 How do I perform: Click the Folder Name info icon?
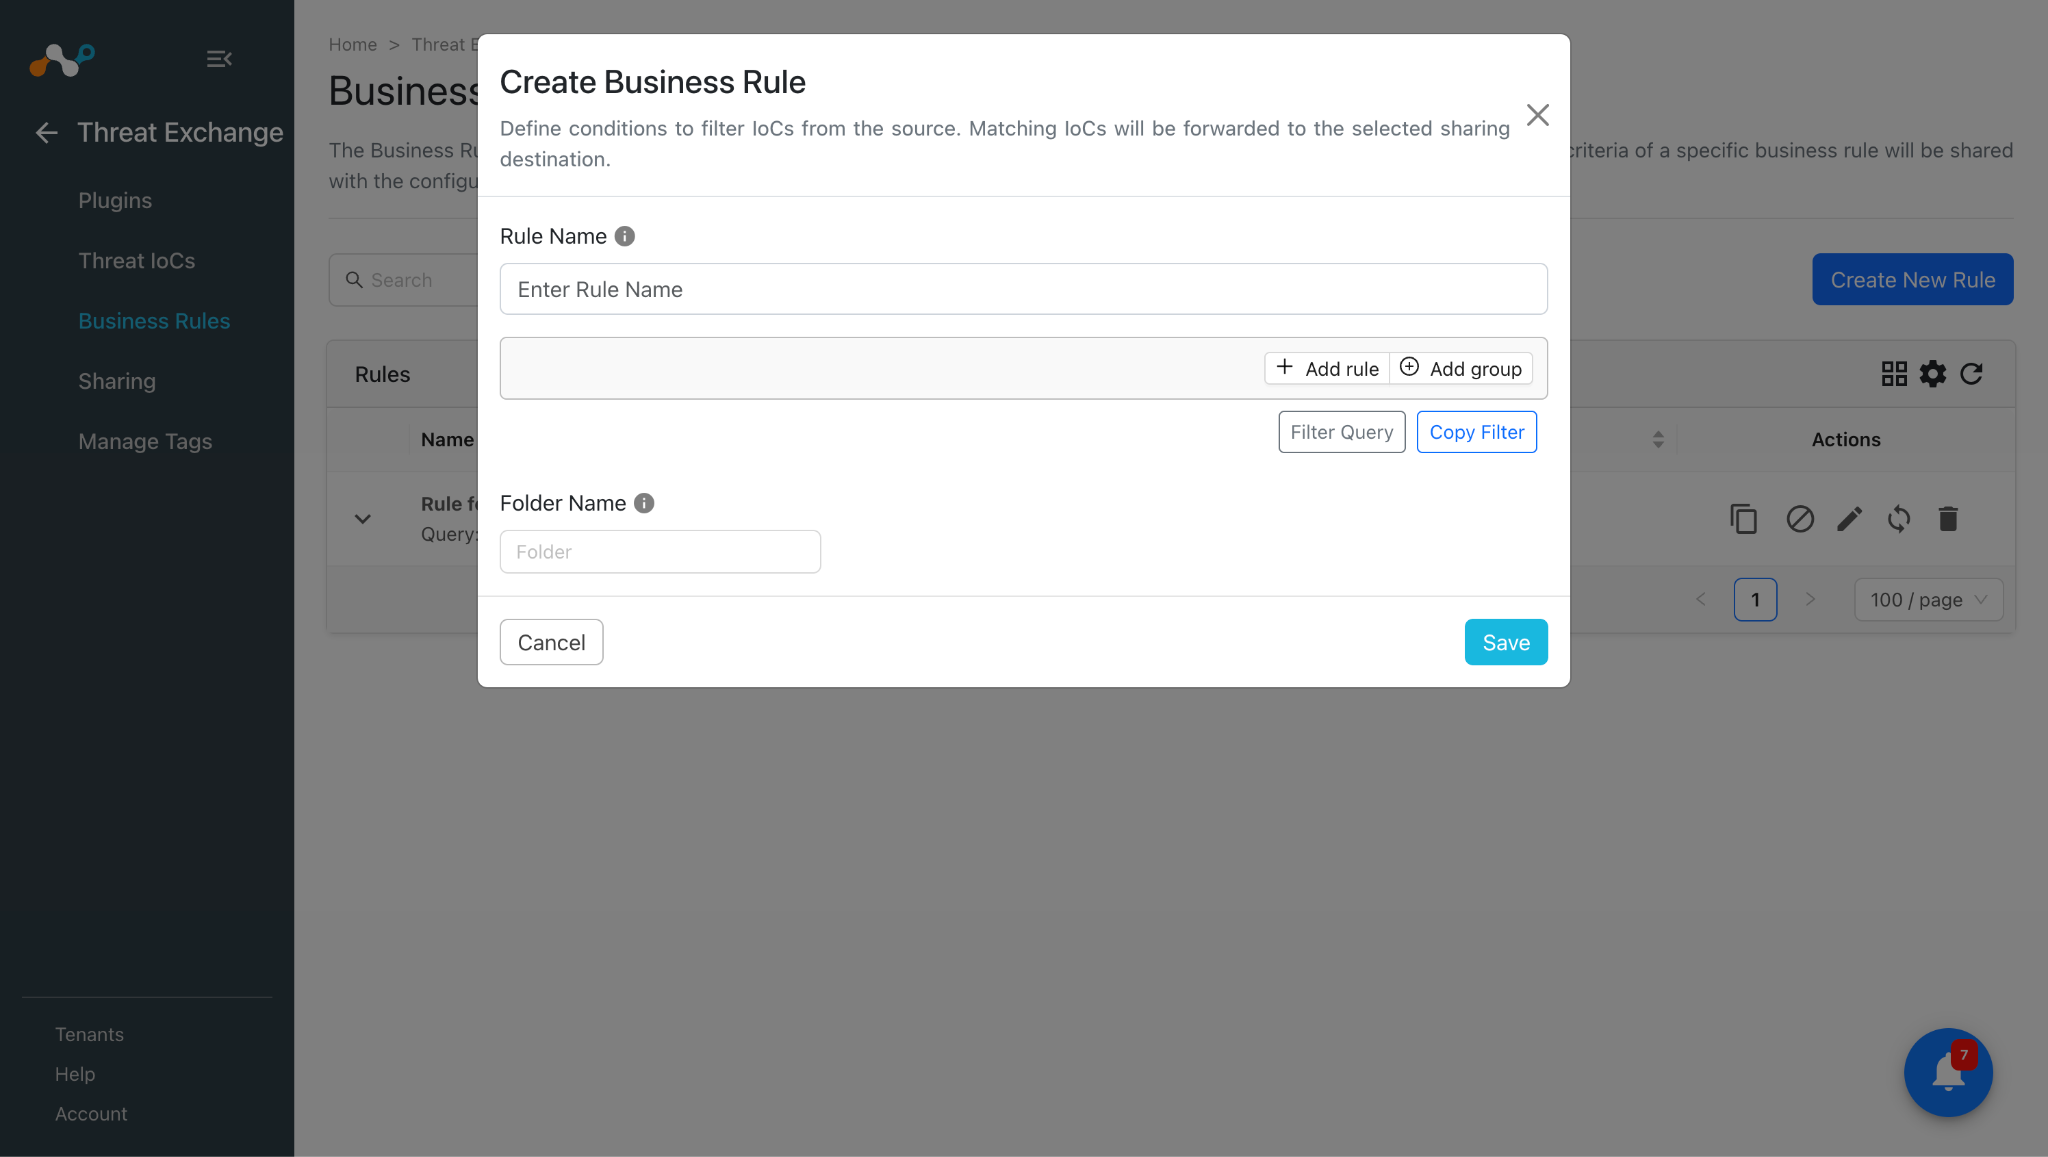click(645, 503)
